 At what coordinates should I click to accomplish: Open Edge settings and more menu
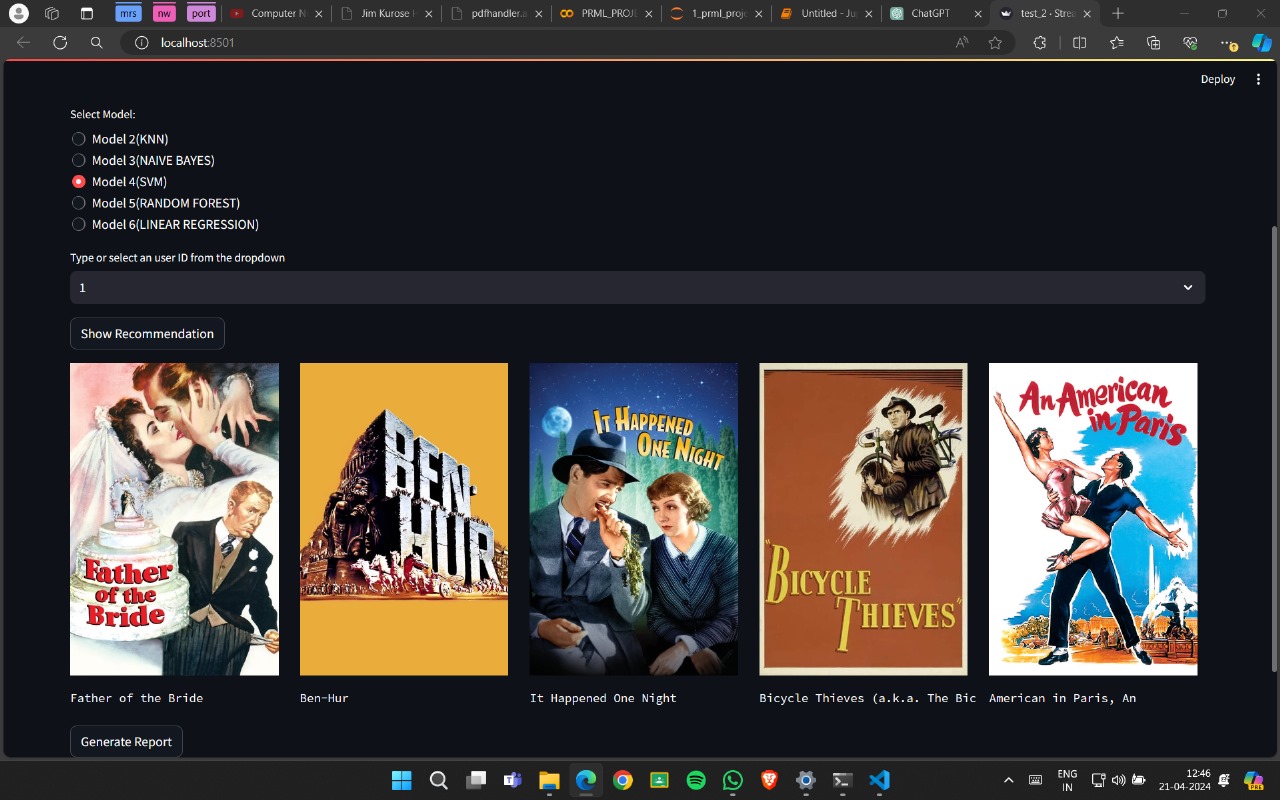click(x=1229, y=44)
